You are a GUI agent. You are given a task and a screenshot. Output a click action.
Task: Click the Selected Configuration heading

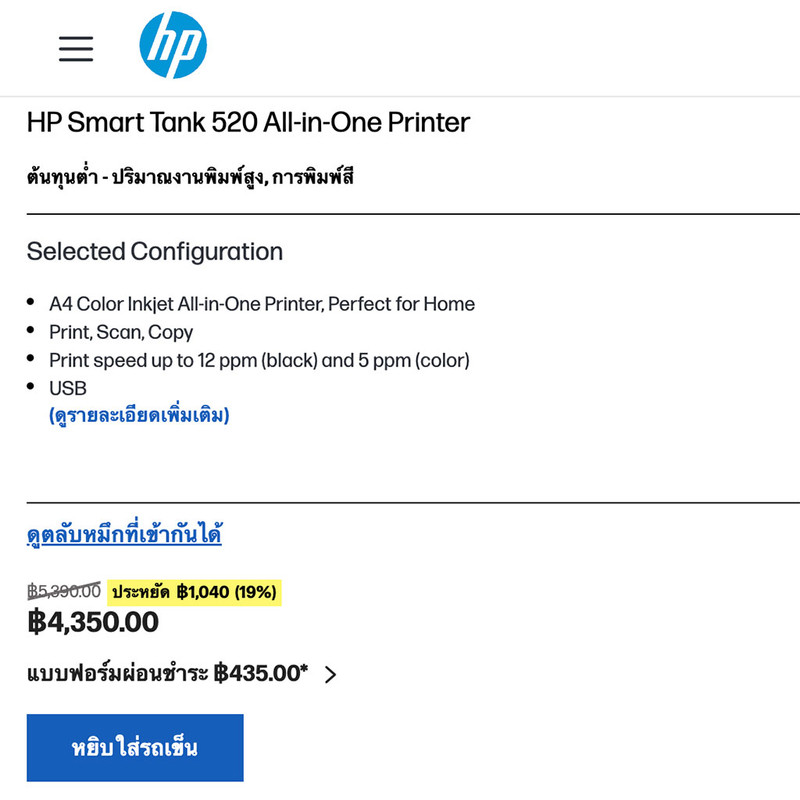coord(155,252)
